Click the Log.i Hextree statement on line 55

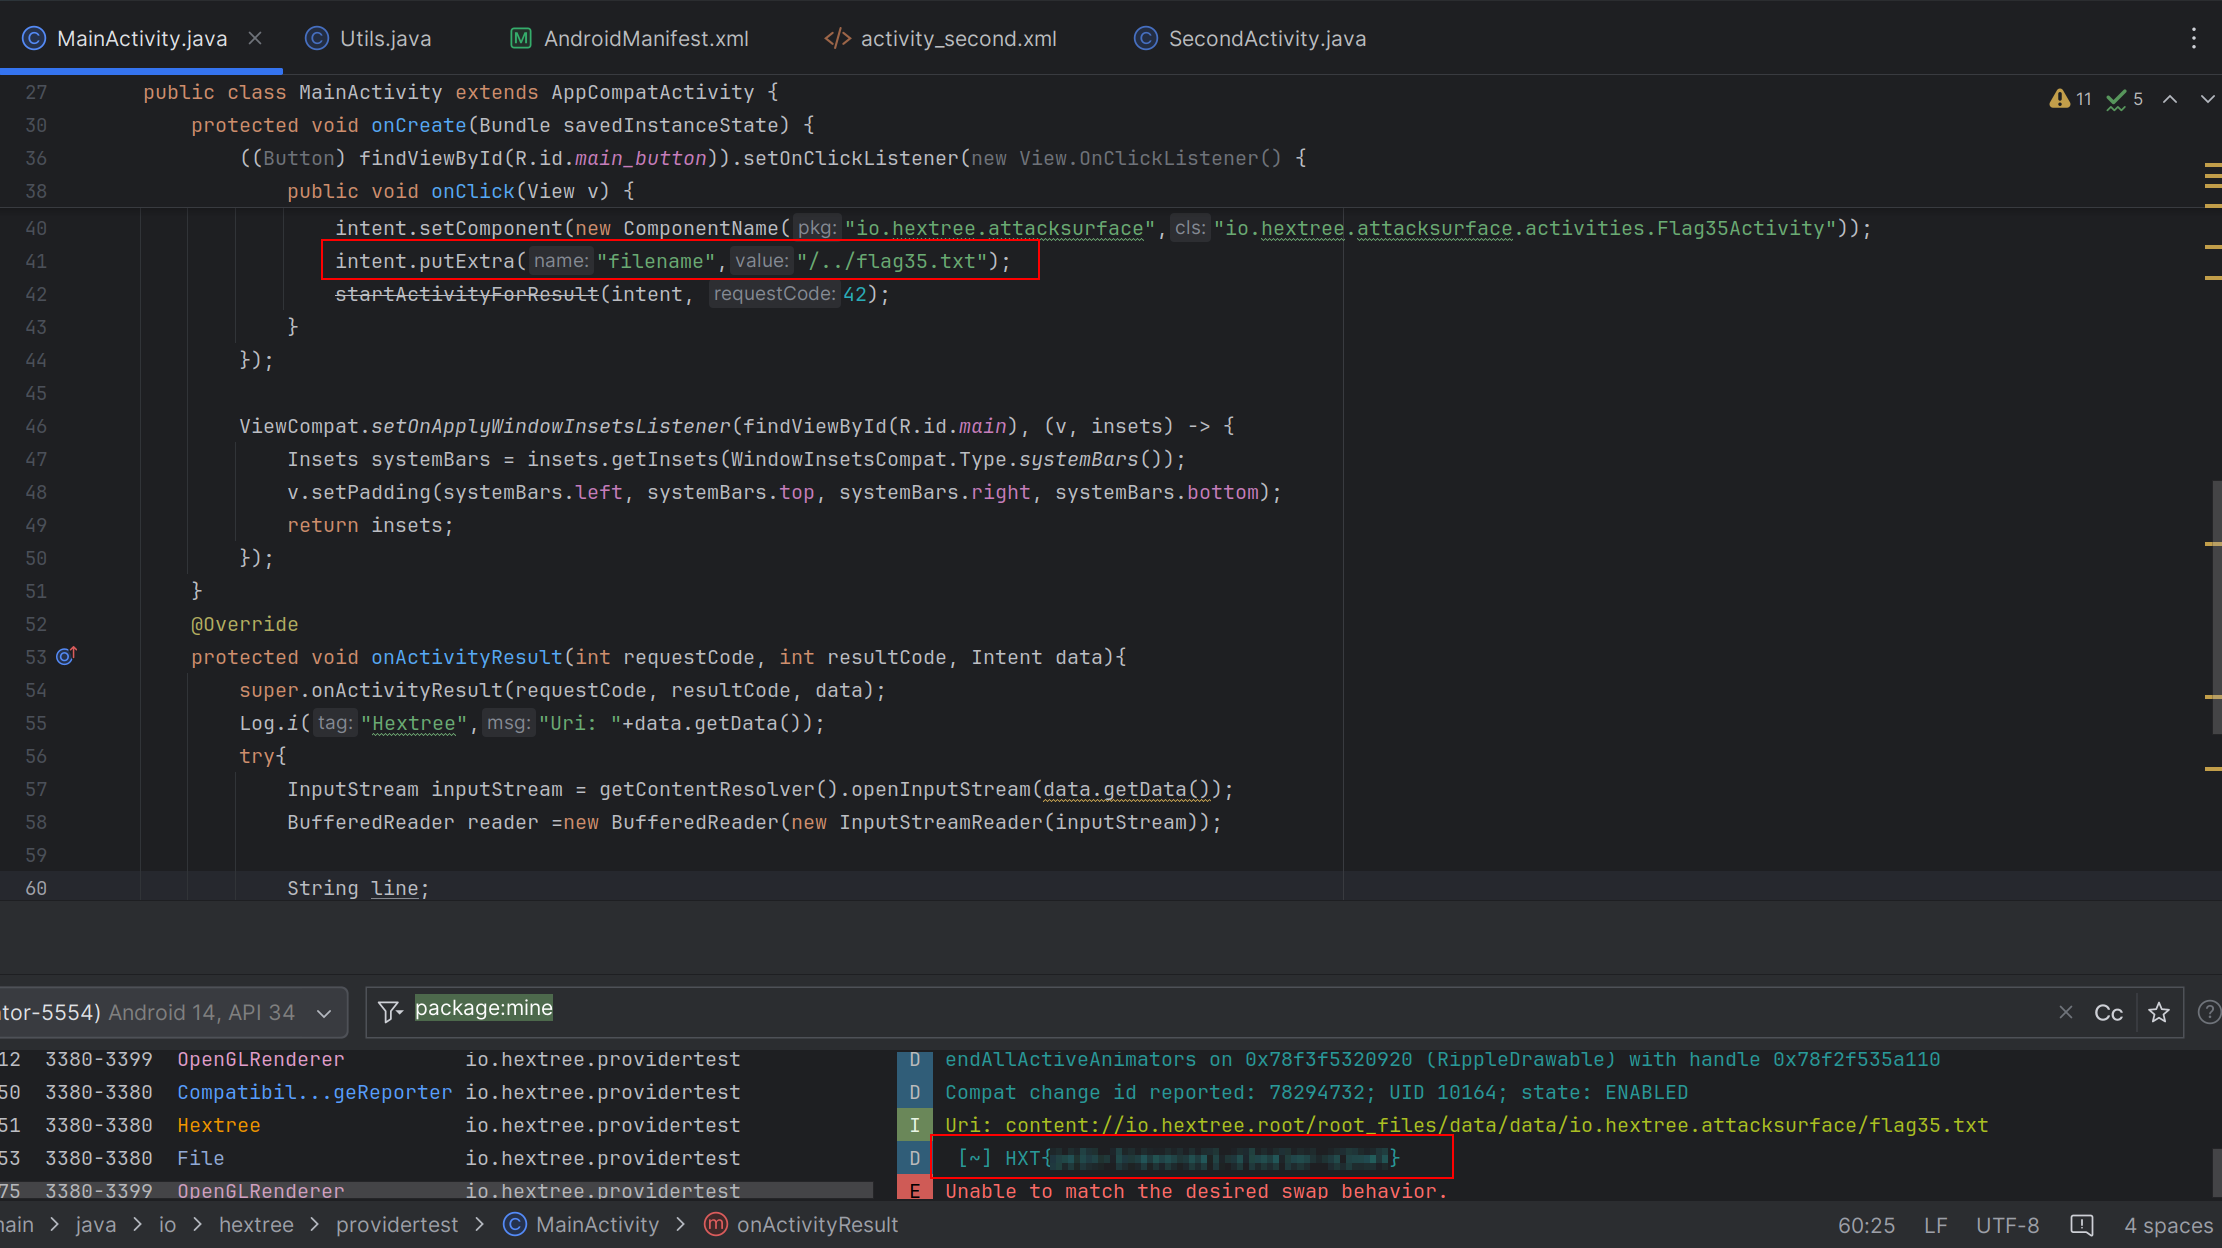click(532, 723)
